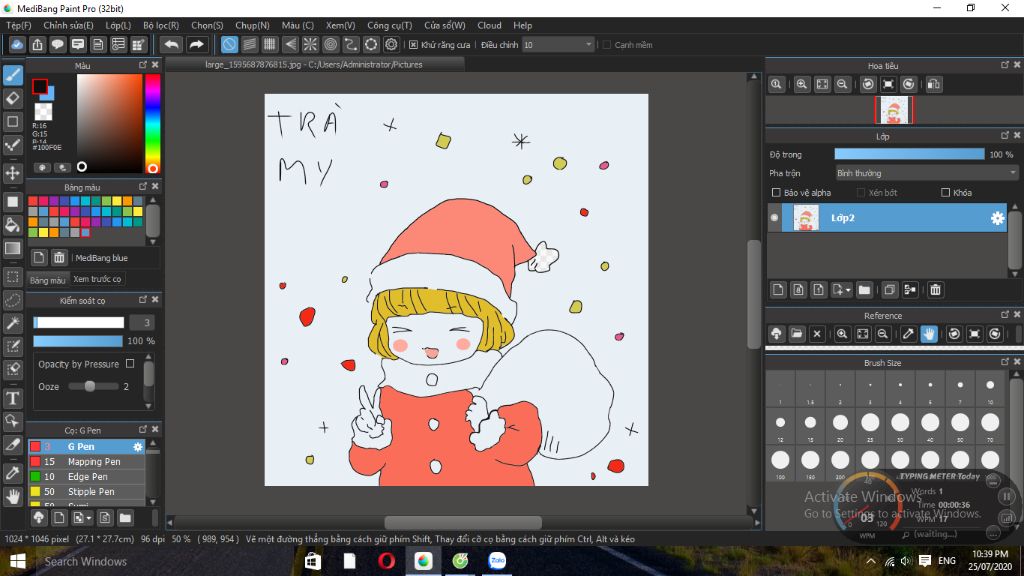Enable Opacity by Pressure checkbox
The height and width of the screenshot is (576, 1024).
pyautogui.click(x=130, y=364)
